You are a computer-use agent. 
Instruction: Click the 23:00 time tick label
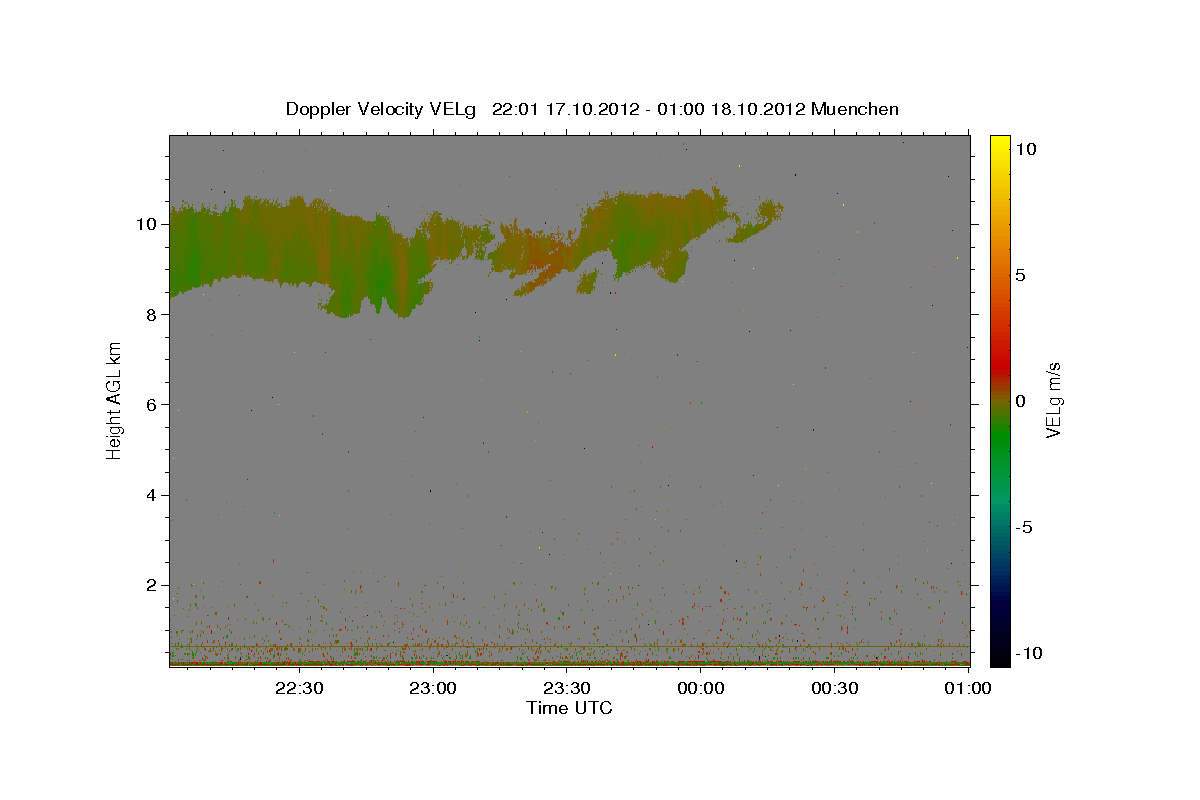(x=433, y=688)
